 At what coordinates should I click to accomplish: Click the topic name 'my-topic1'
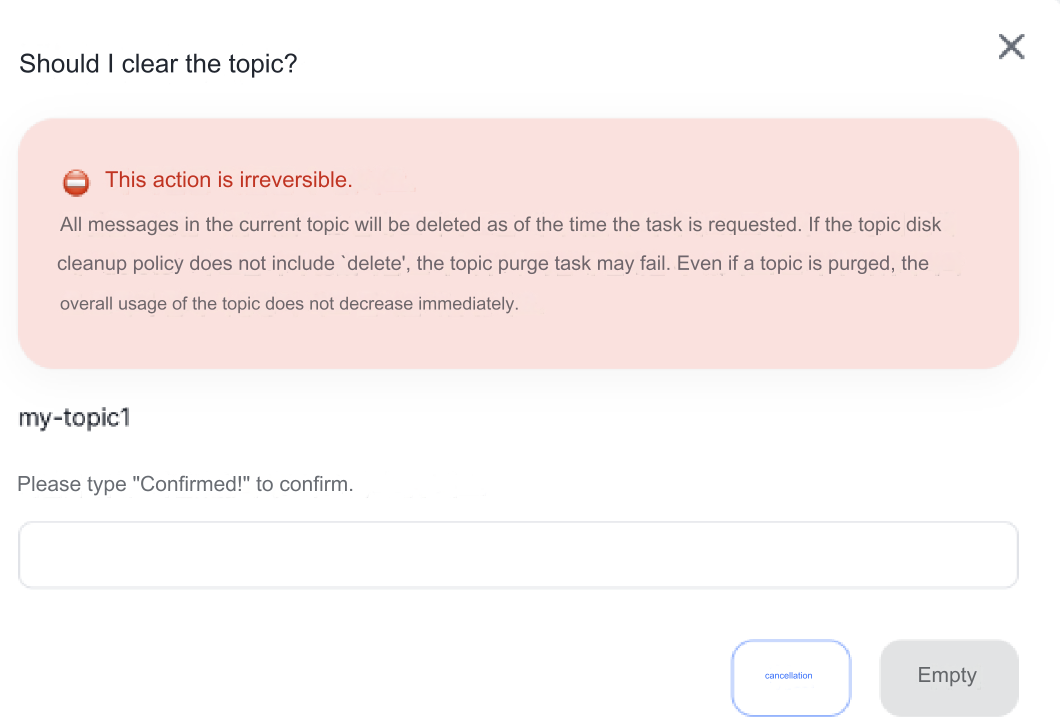74,417
